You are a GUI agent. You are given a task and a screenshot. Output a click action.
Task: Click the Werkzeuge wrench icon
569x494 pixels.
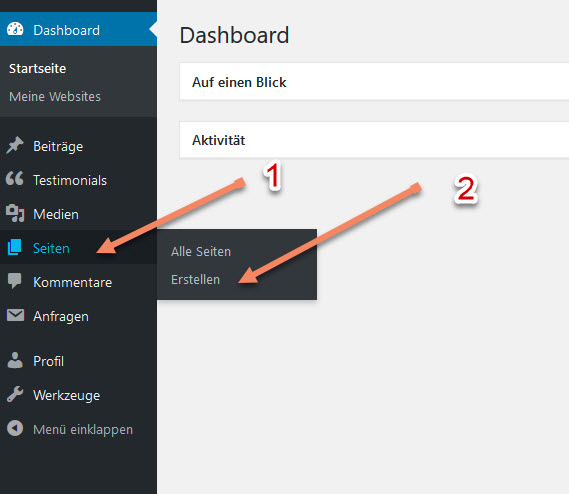tap(15, 394)
